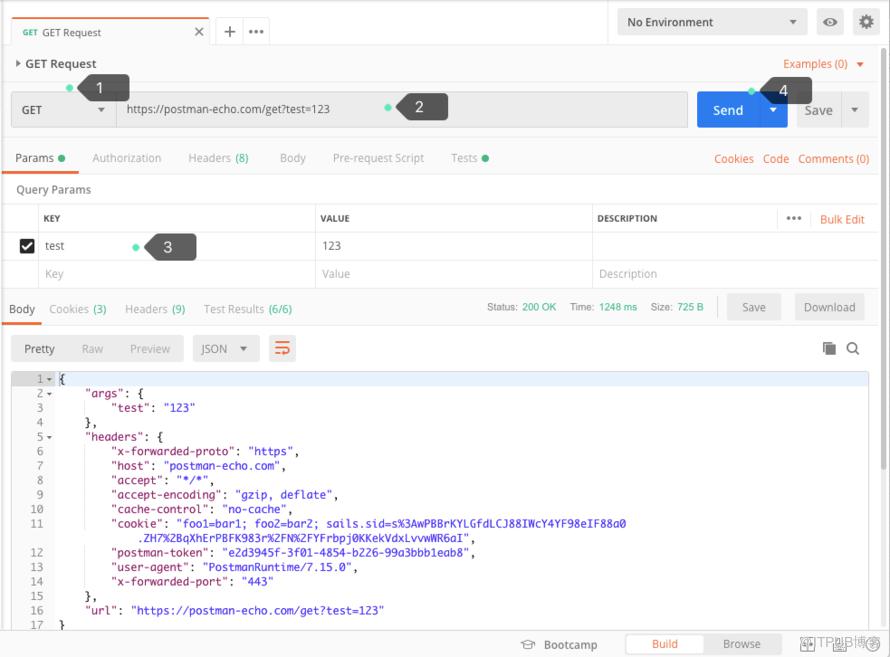This screenshot has width=890, height=657.
Task: Copy response body to clipboard icon
Action: coord(829,348)
